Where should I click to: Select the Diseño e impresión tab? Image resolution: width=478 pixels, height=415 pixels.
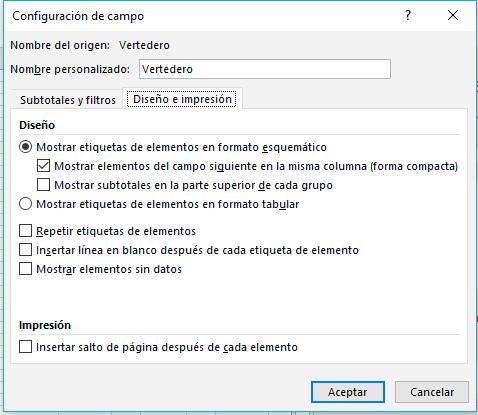(x=182, y=99)
